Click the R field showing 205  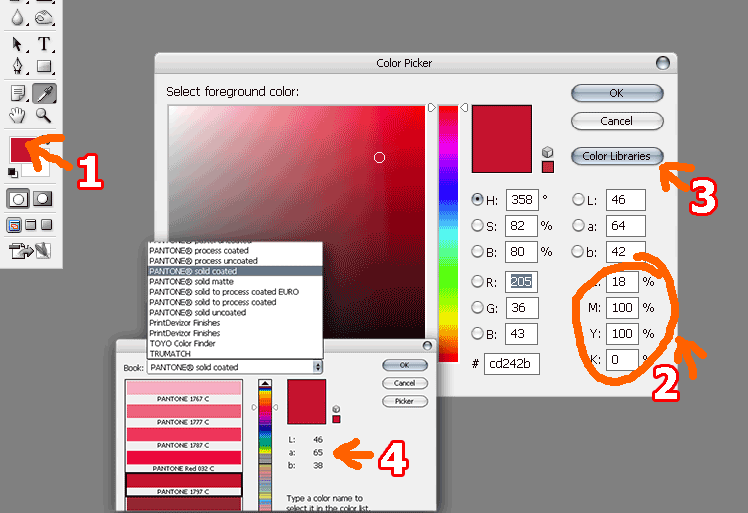click(x=521, y=282)
